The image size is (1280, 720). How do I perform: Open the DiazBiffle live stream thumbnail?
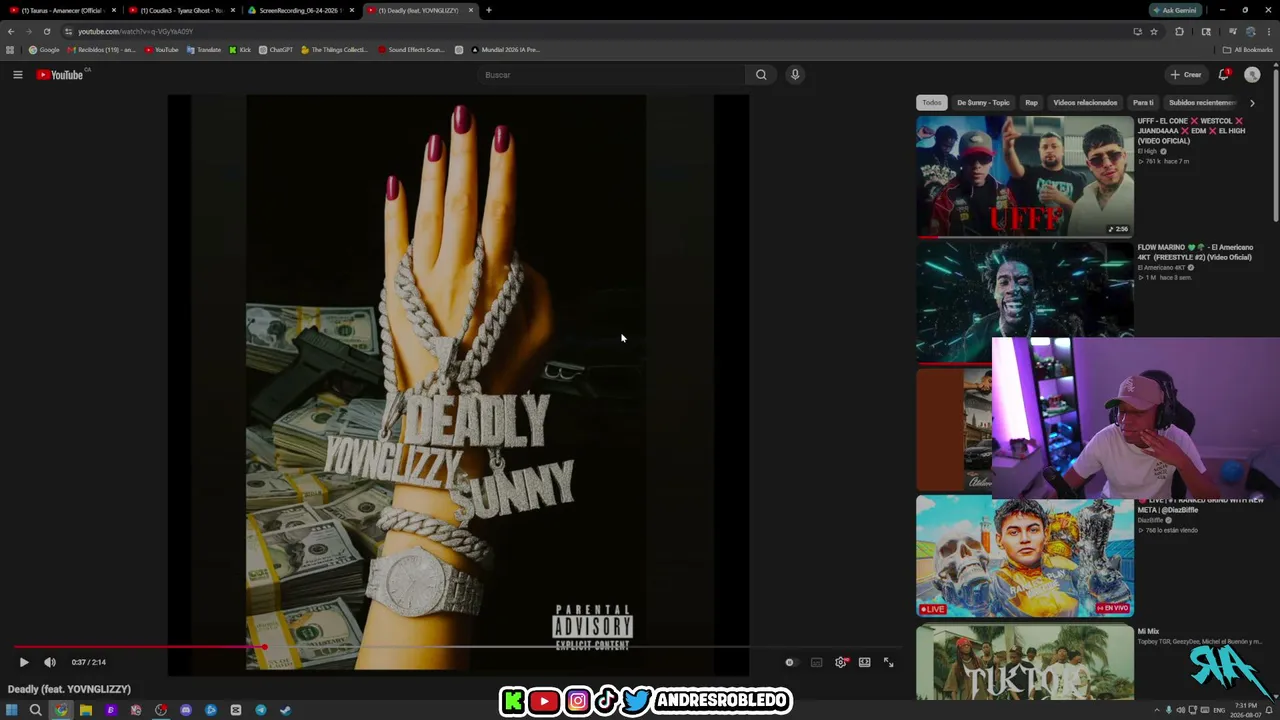click(1025, 556)
